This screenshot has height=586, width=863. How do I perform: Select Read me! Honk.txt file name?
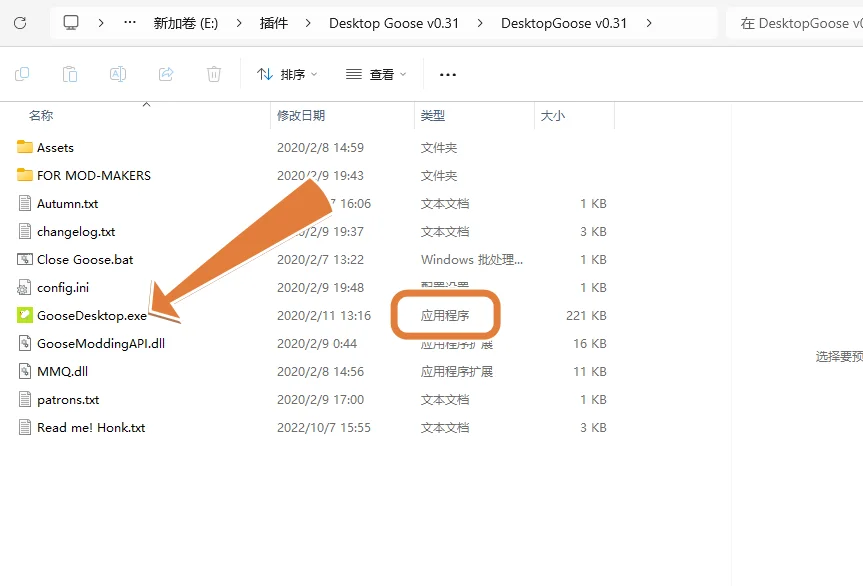click(91, 428)
